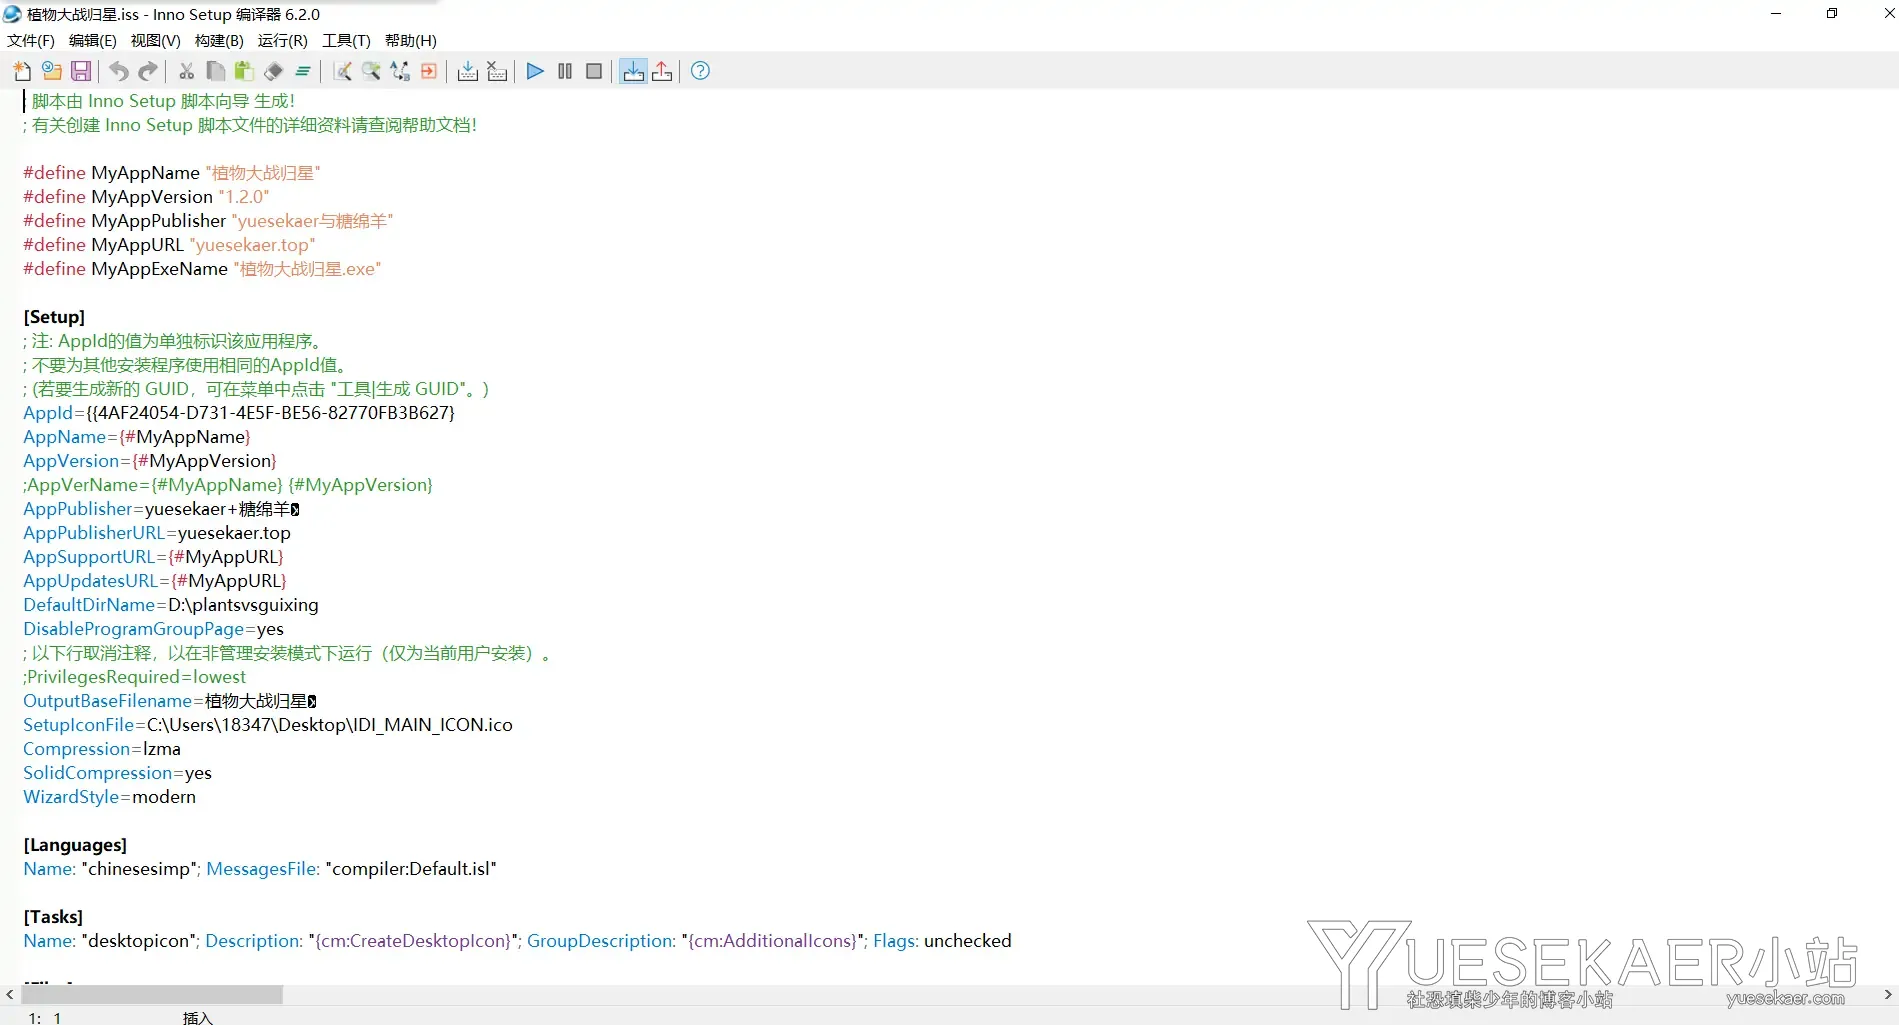Redo the last undone edit

pos(148,71)
